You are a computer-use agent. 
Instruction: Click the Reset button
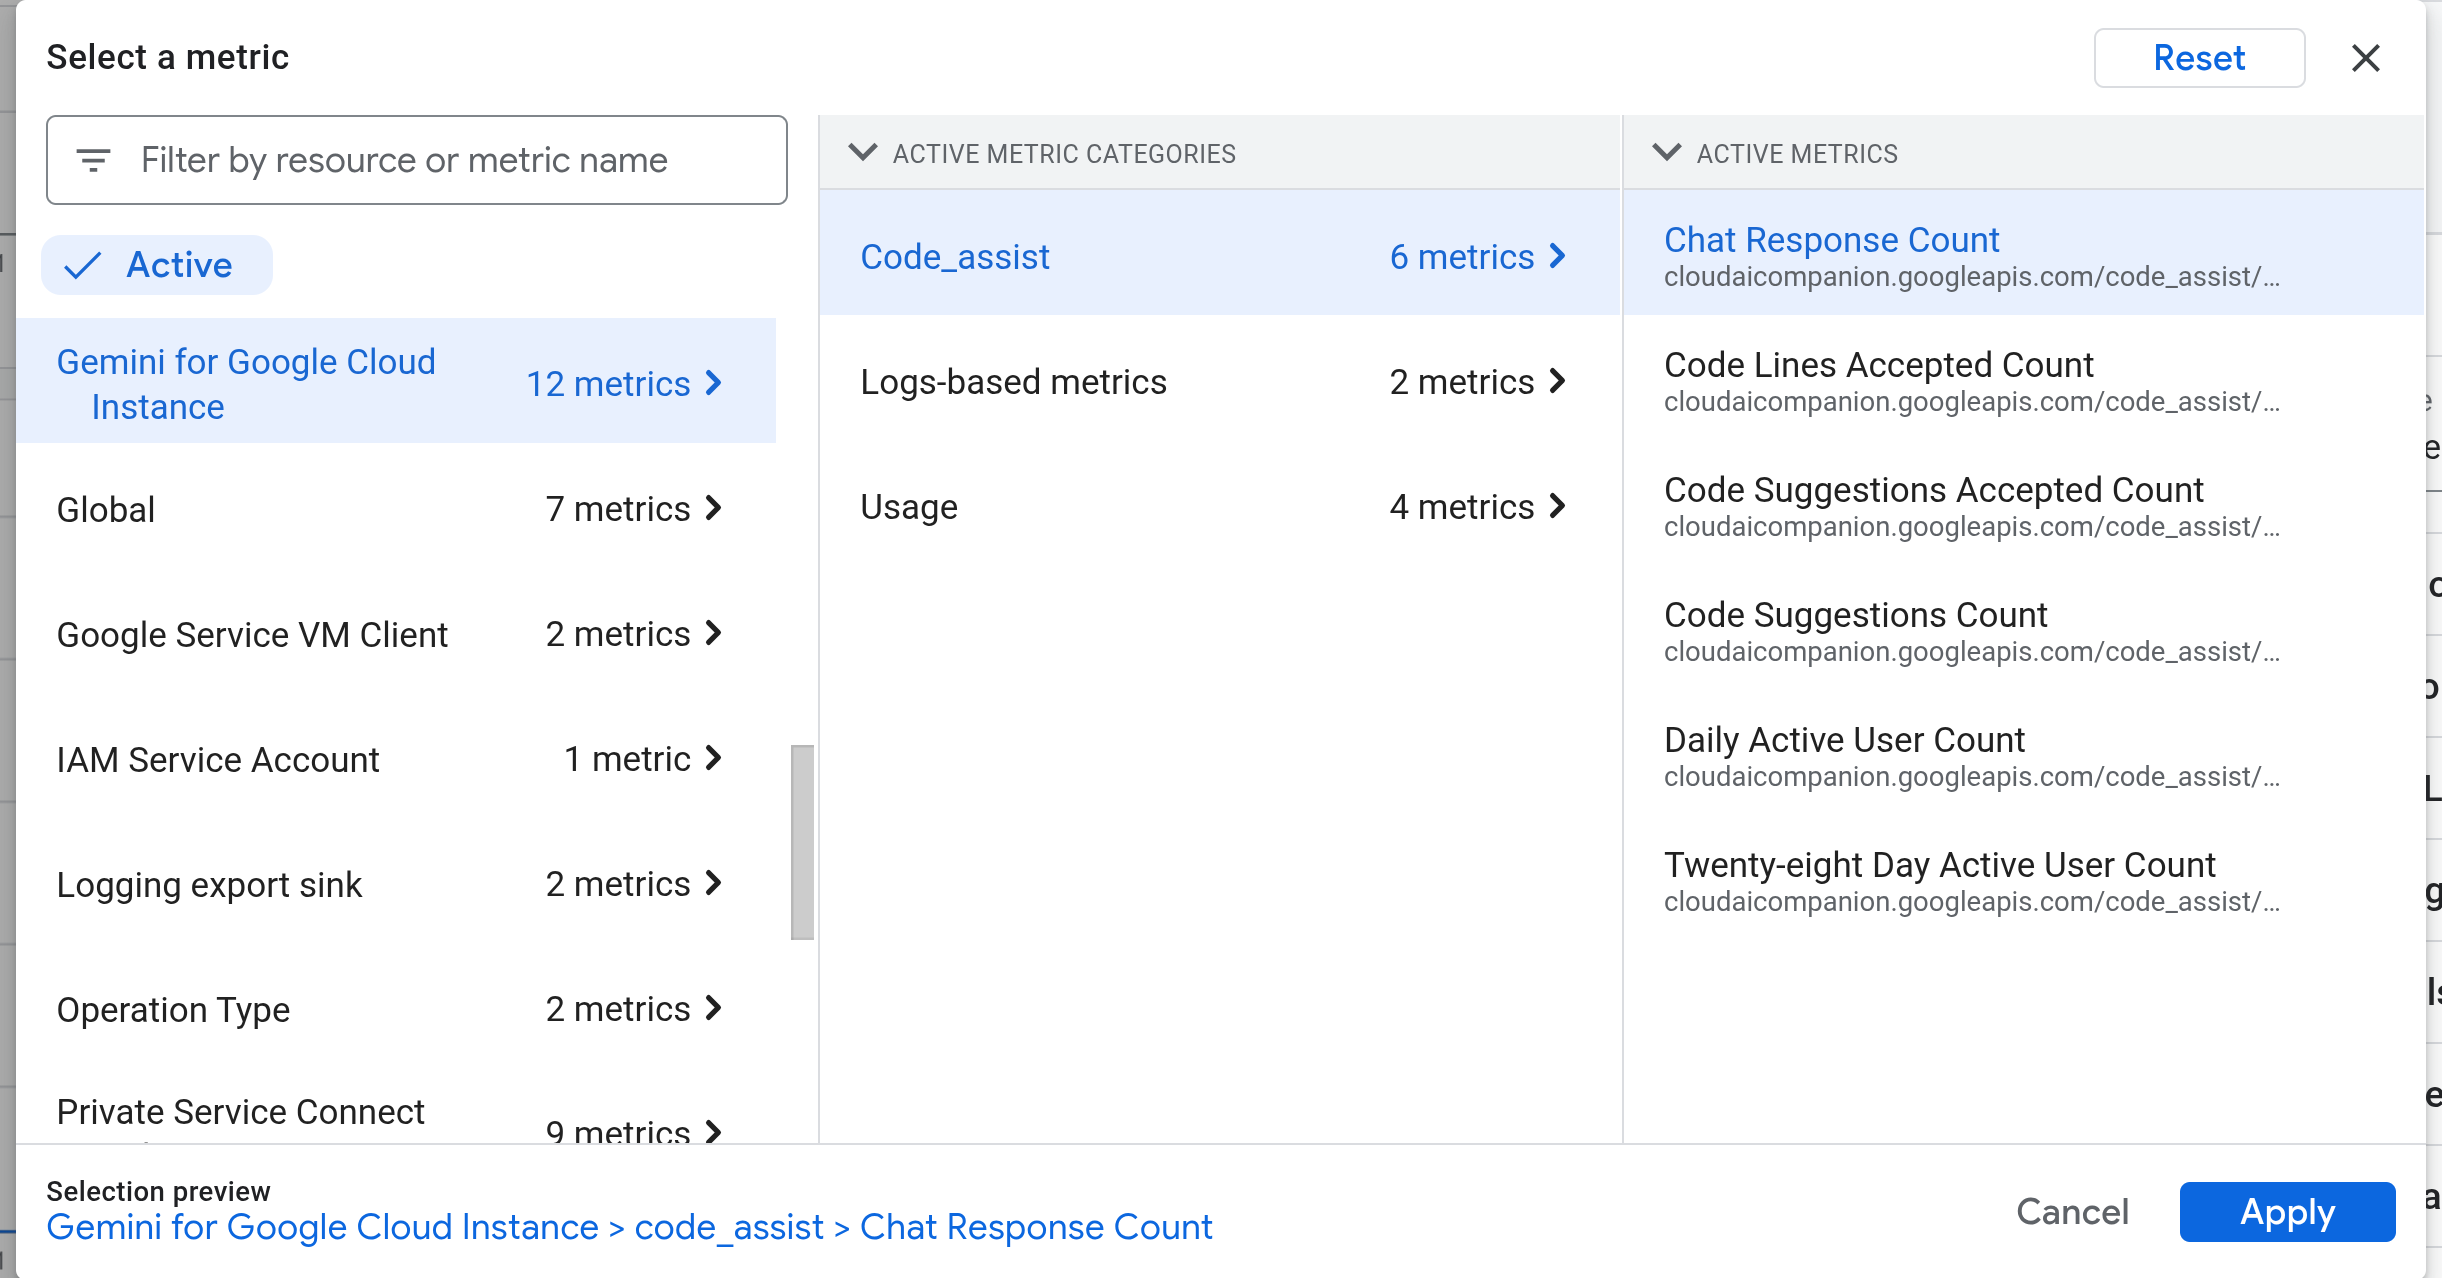pos(2199,58)
